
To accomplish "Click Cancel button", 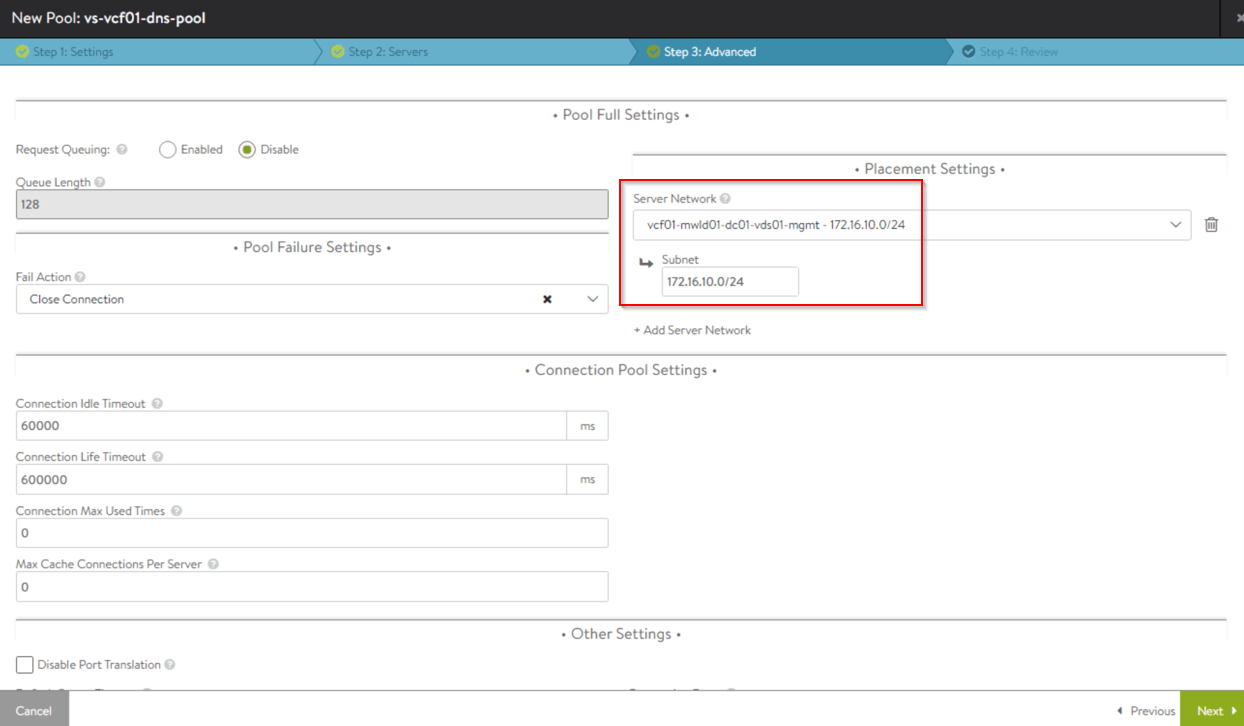I will pyautogui.click(x=34, y=710).
